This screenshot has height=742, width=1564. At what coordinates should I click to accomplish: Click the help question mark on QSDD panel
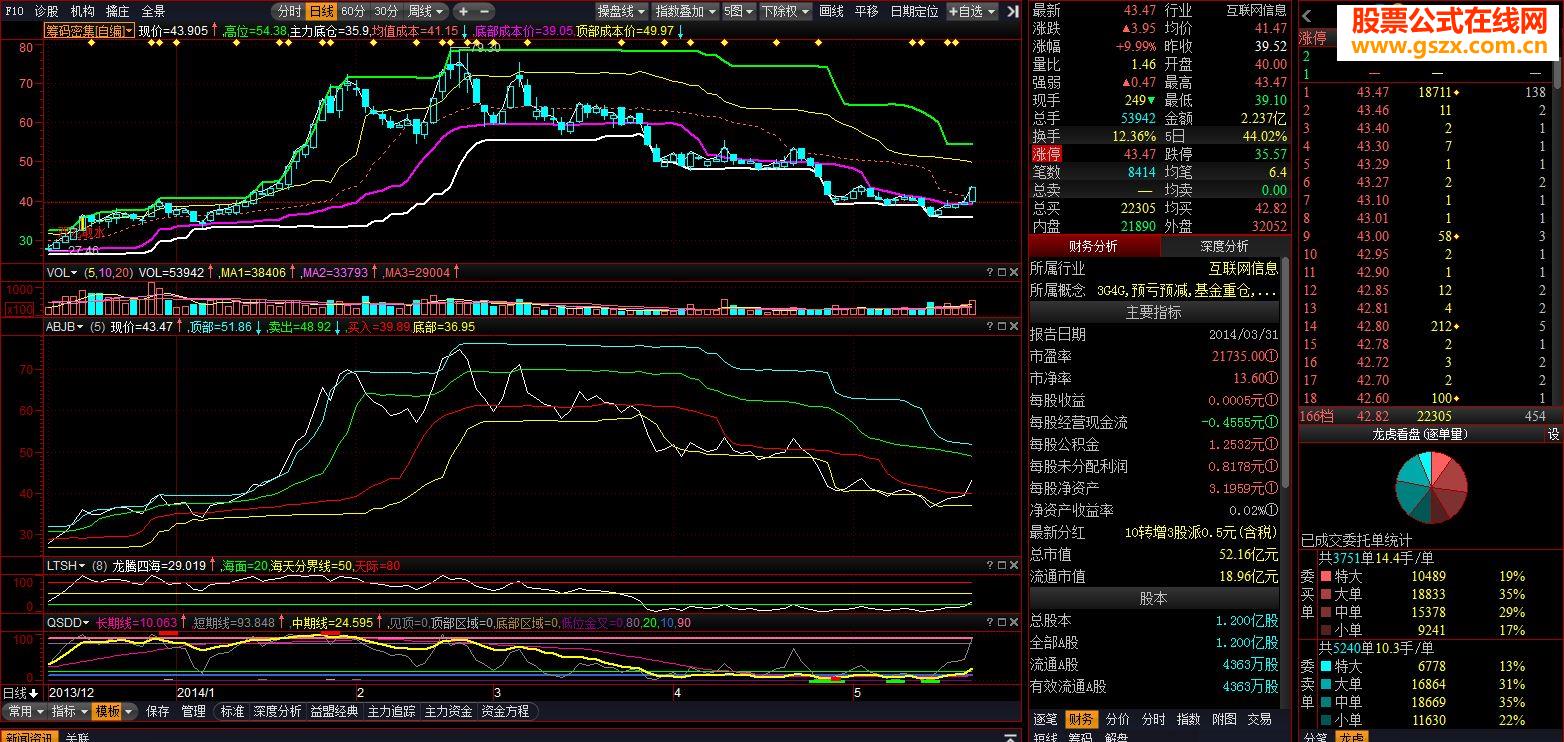990,622
